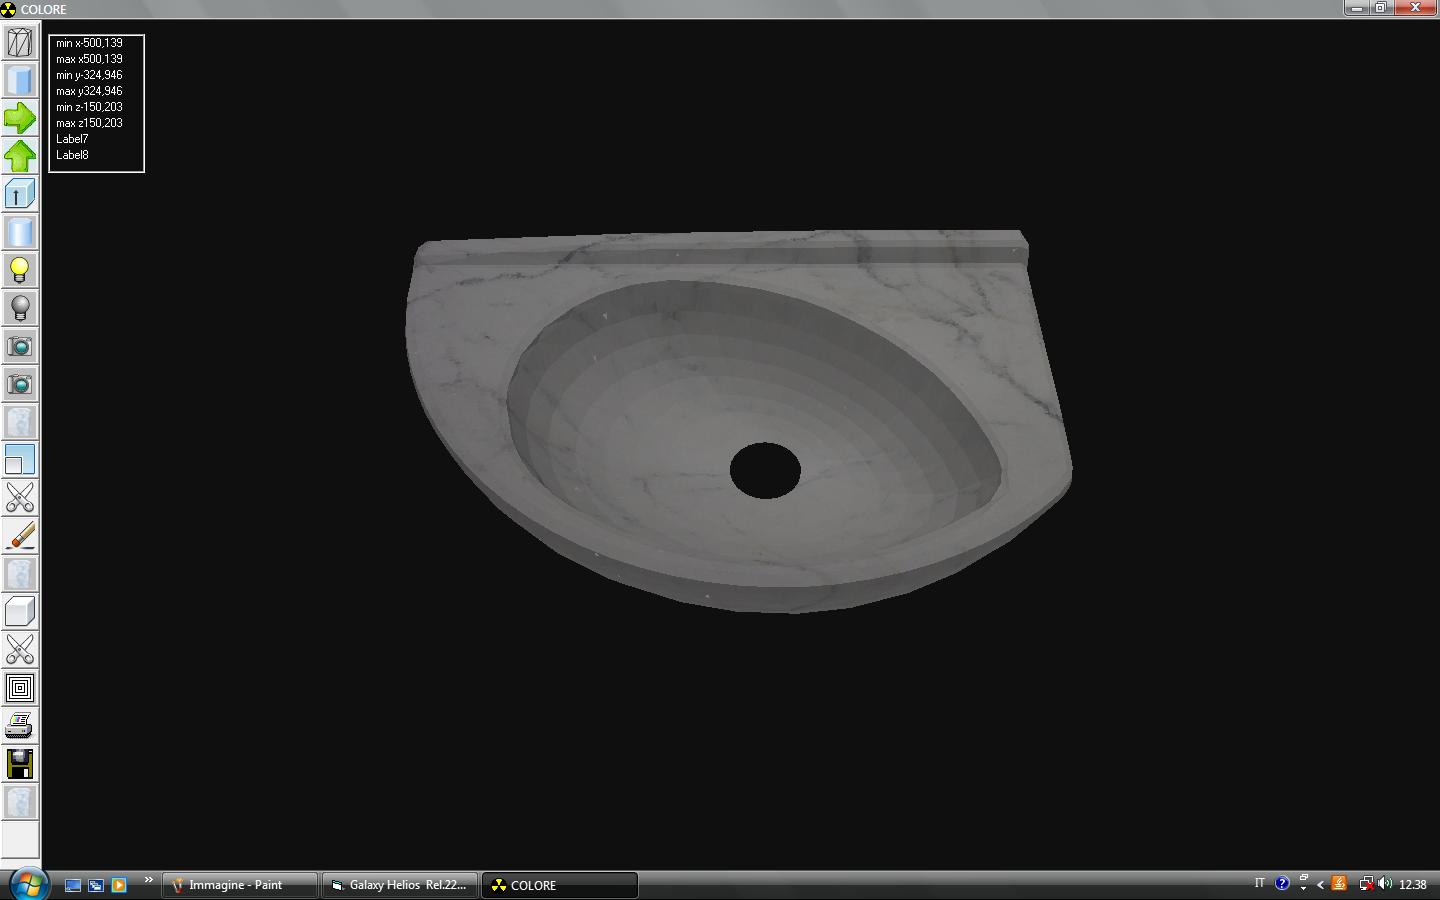
Task: Click the green right arrow icon
Action: click(x=20, y=118)
